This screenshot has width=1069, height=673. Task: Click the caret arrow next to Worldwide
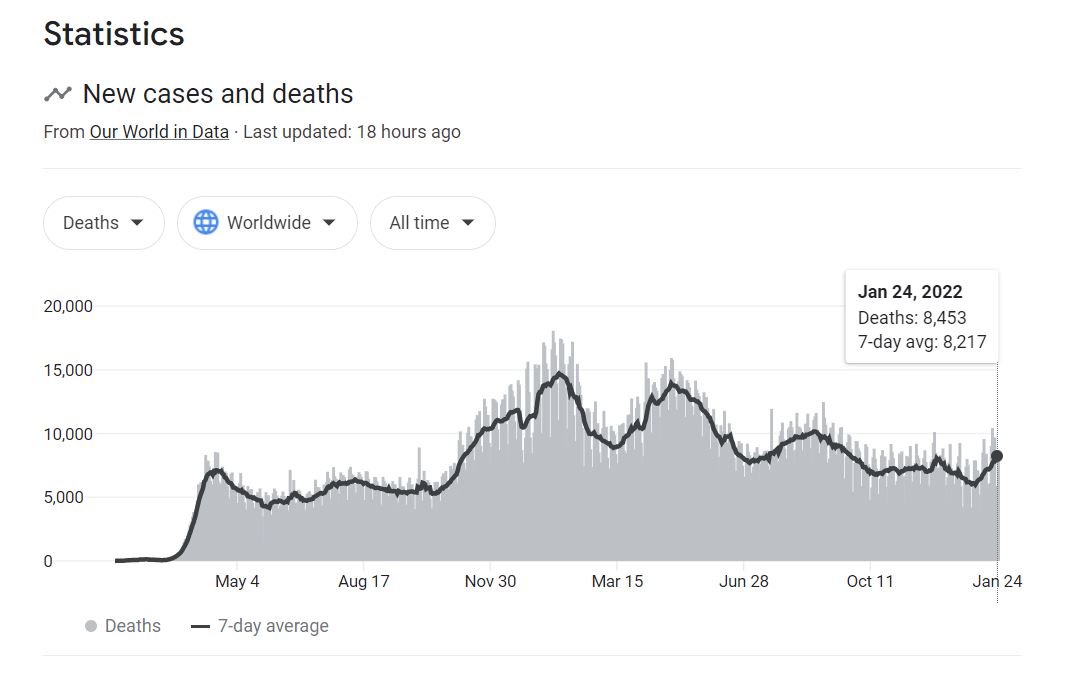coord(329,223)
